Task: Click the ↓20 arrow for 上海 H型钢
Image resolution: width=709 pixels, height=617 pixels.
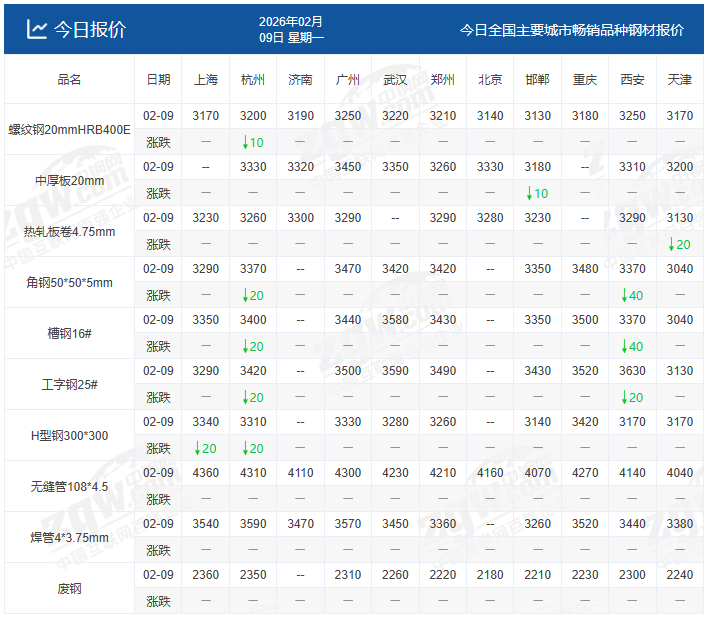Action: click(x=205, y=448)
